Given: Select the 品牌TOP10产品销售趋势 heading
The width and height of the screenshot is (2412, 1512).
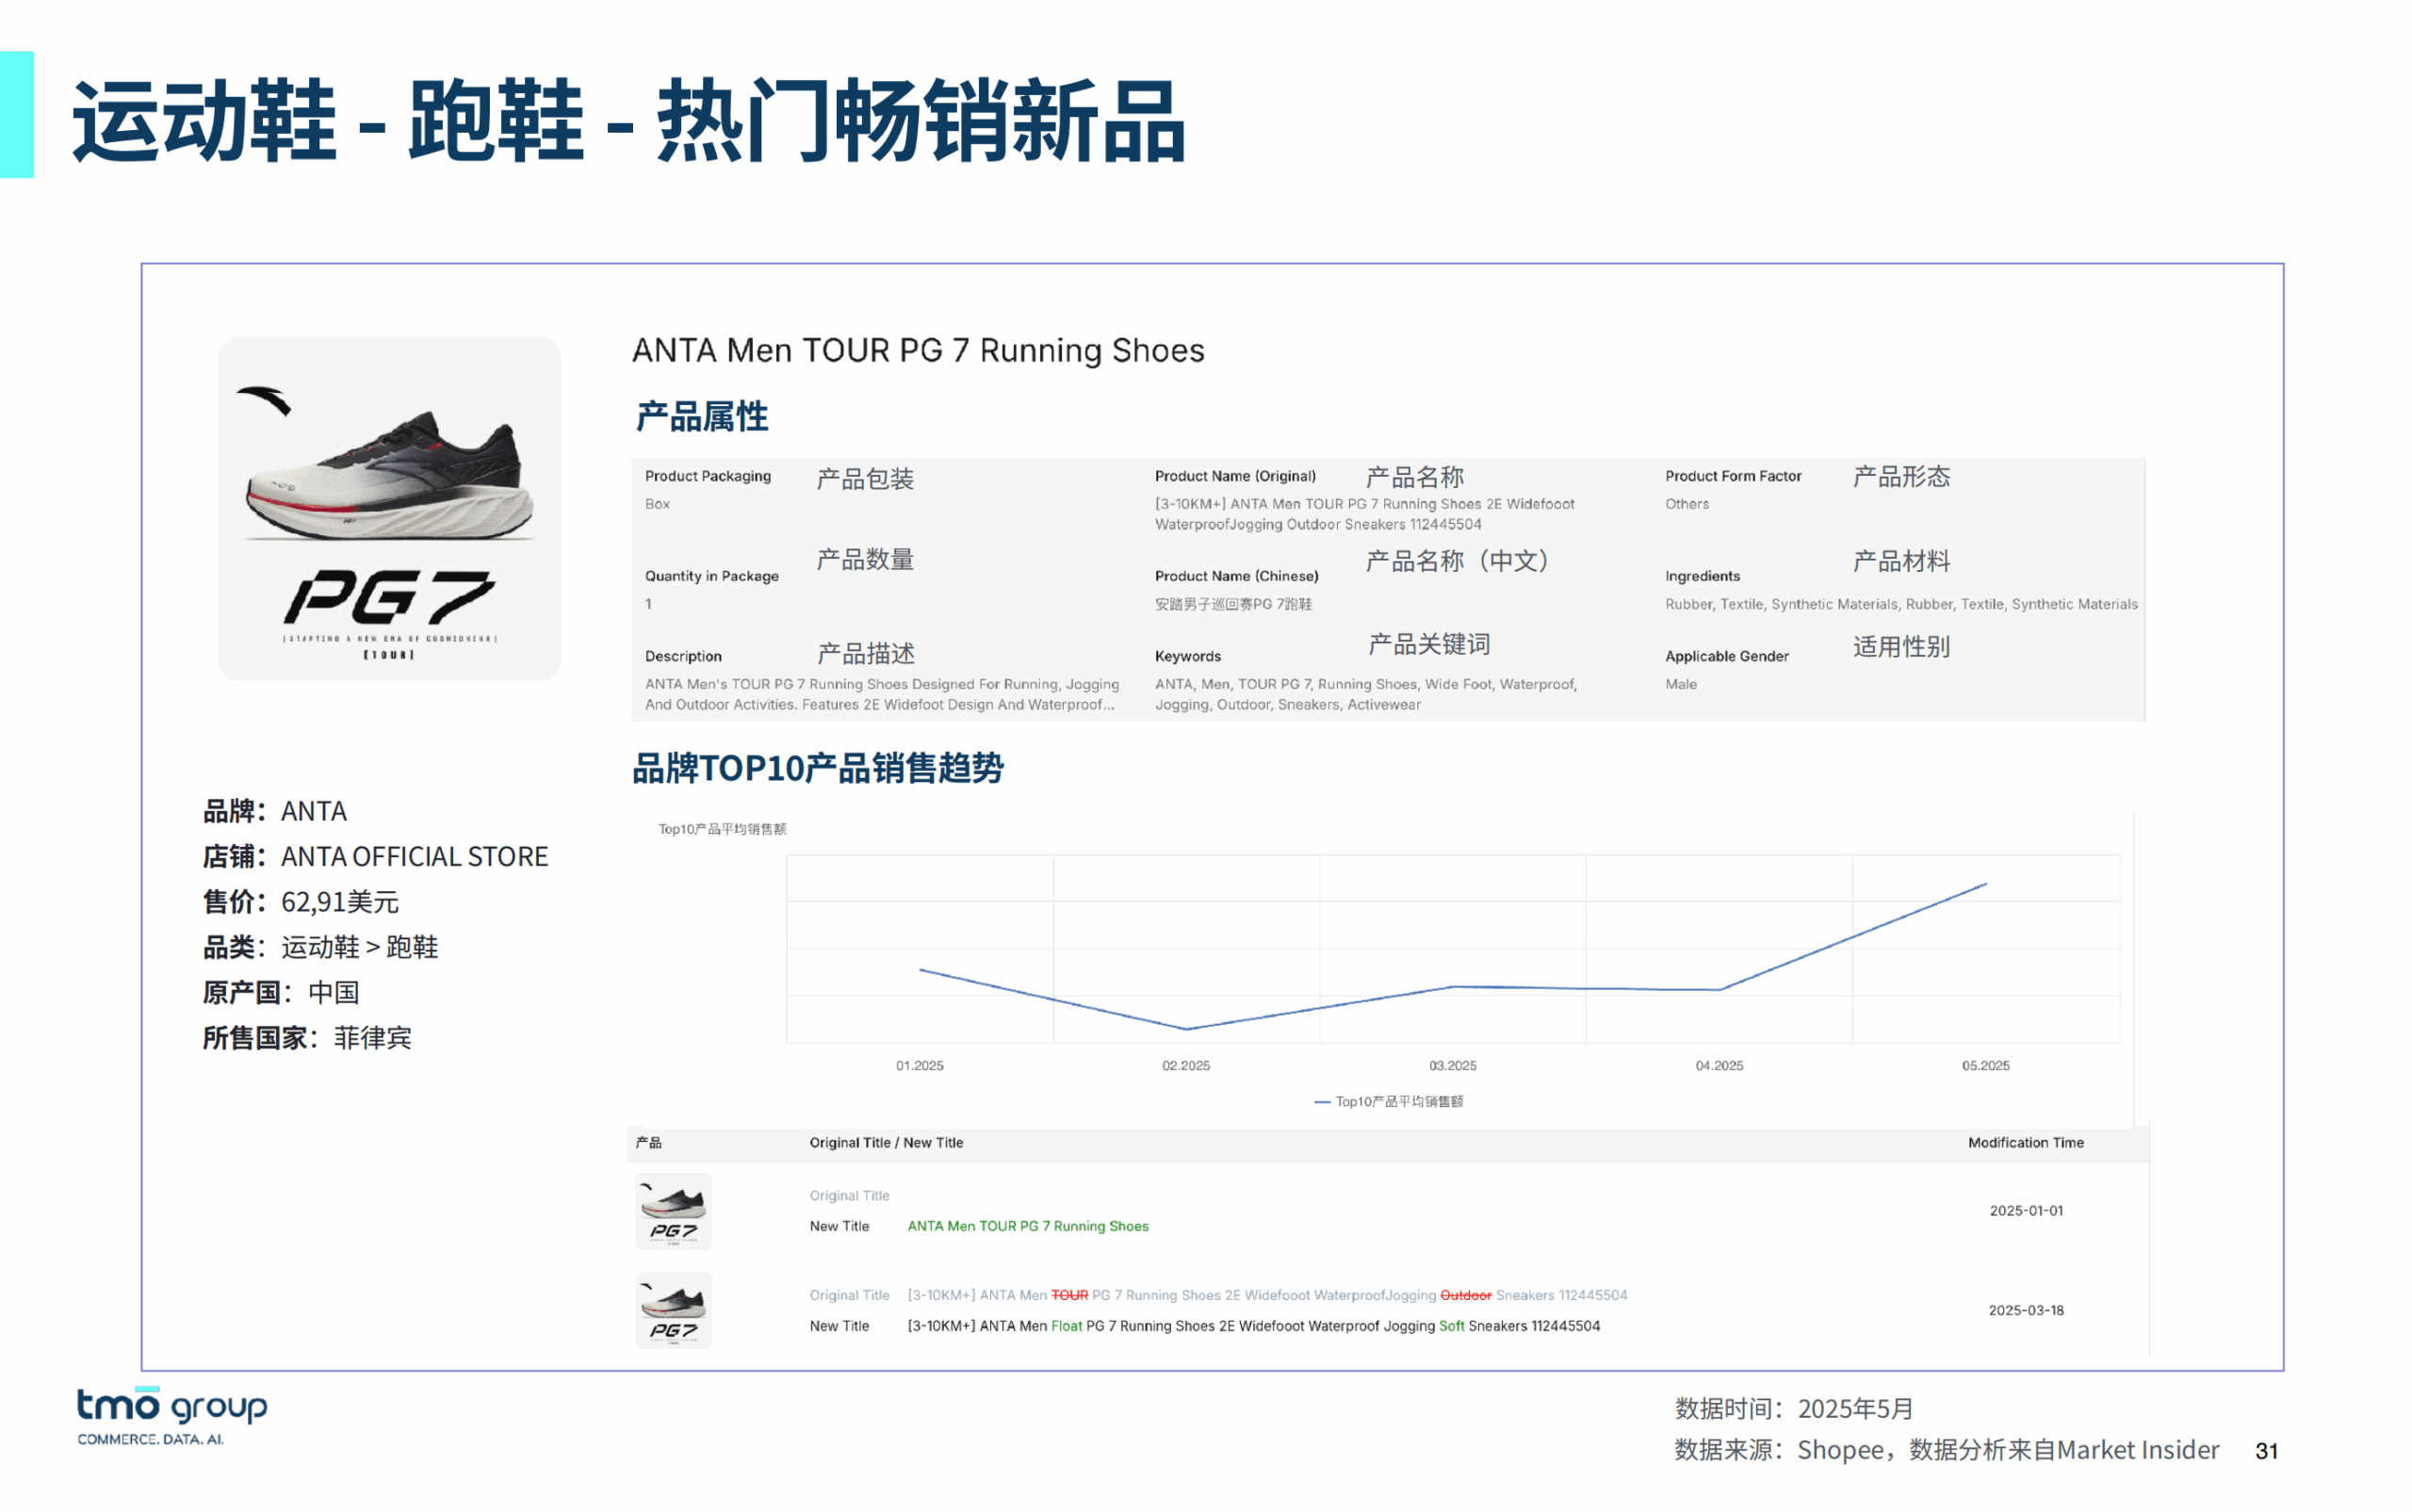Looking at the screenshot, I should point(818,768).
